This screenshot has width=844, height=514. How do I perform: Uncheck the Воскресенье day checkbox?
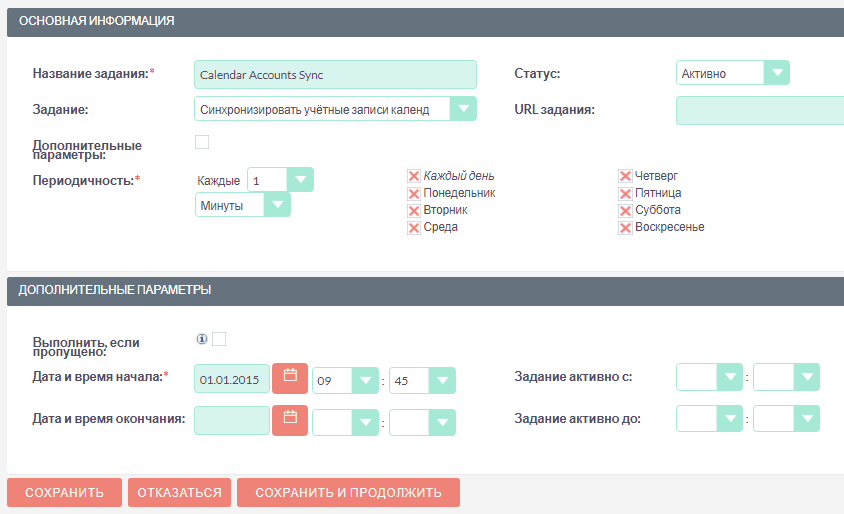coord(626,227)
